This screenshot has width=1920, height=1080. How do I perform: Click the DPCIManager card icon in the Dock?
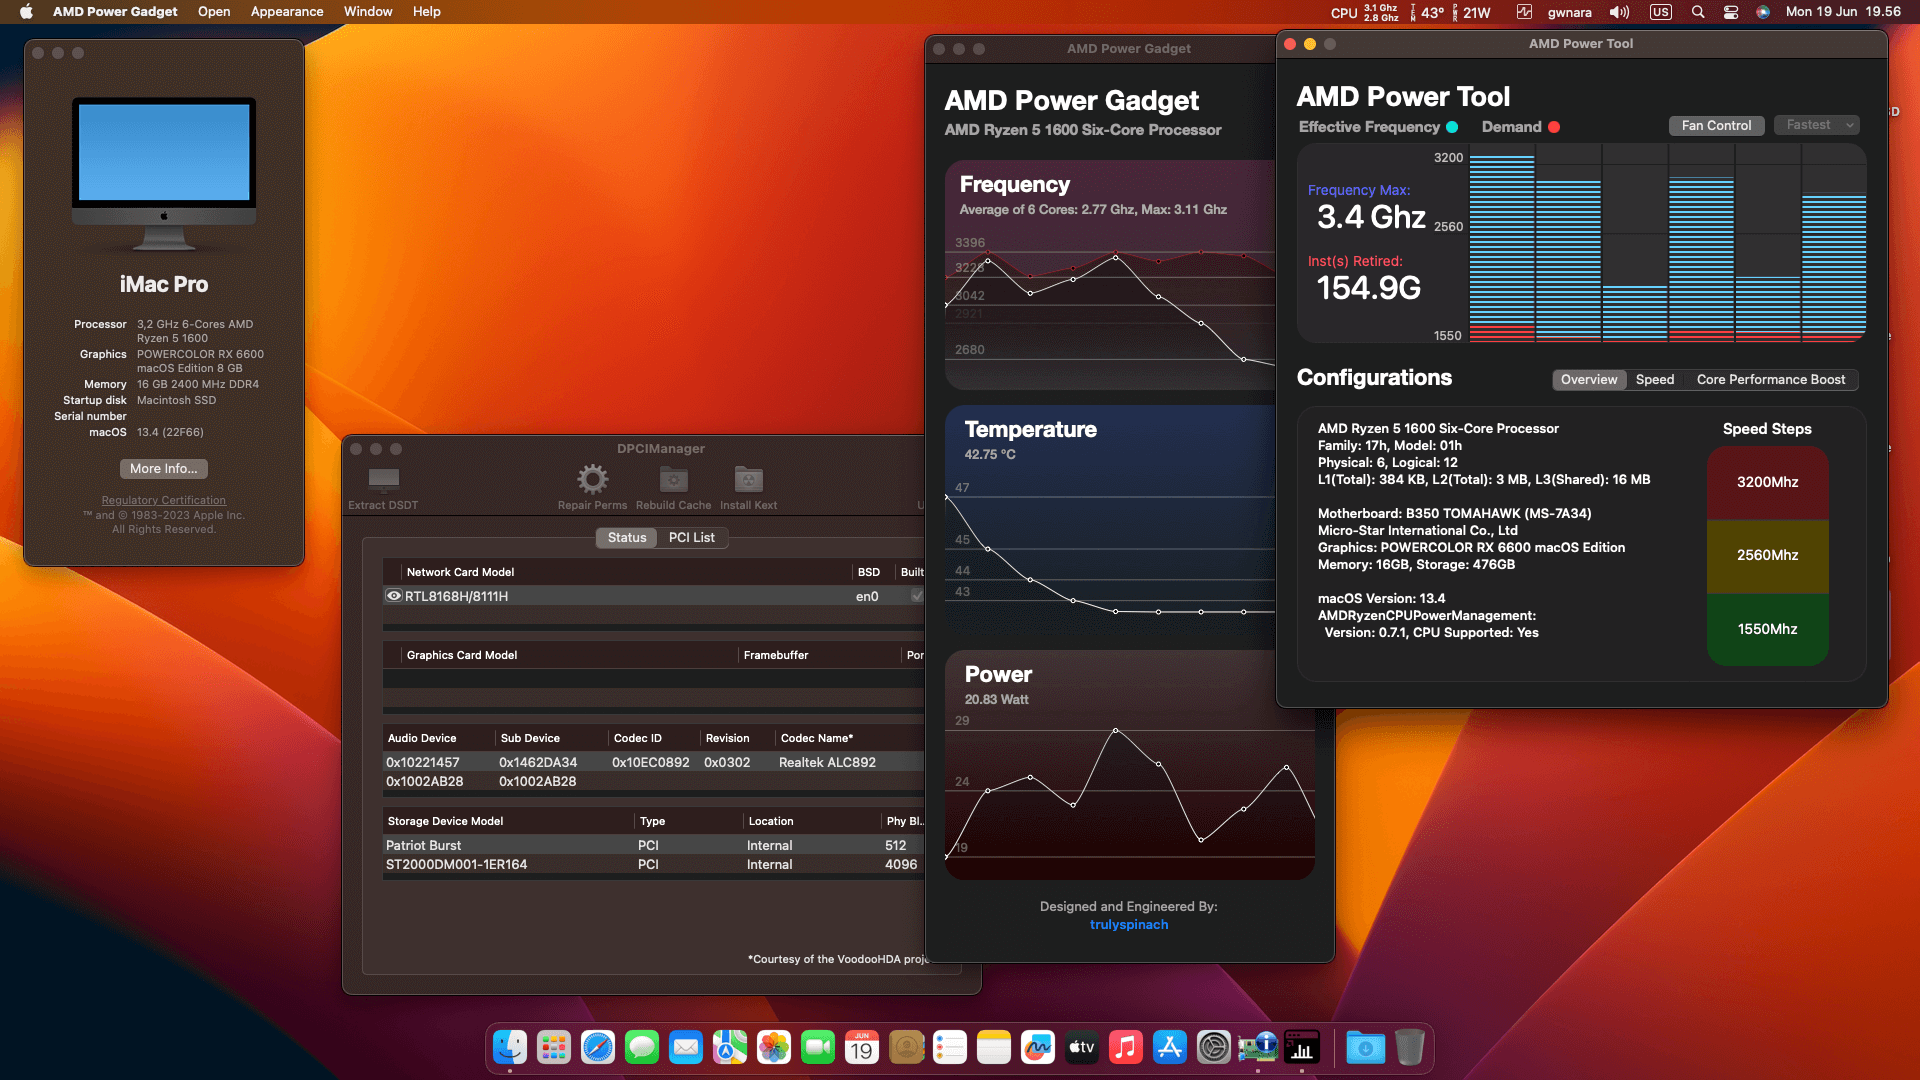point(1258,1047)
